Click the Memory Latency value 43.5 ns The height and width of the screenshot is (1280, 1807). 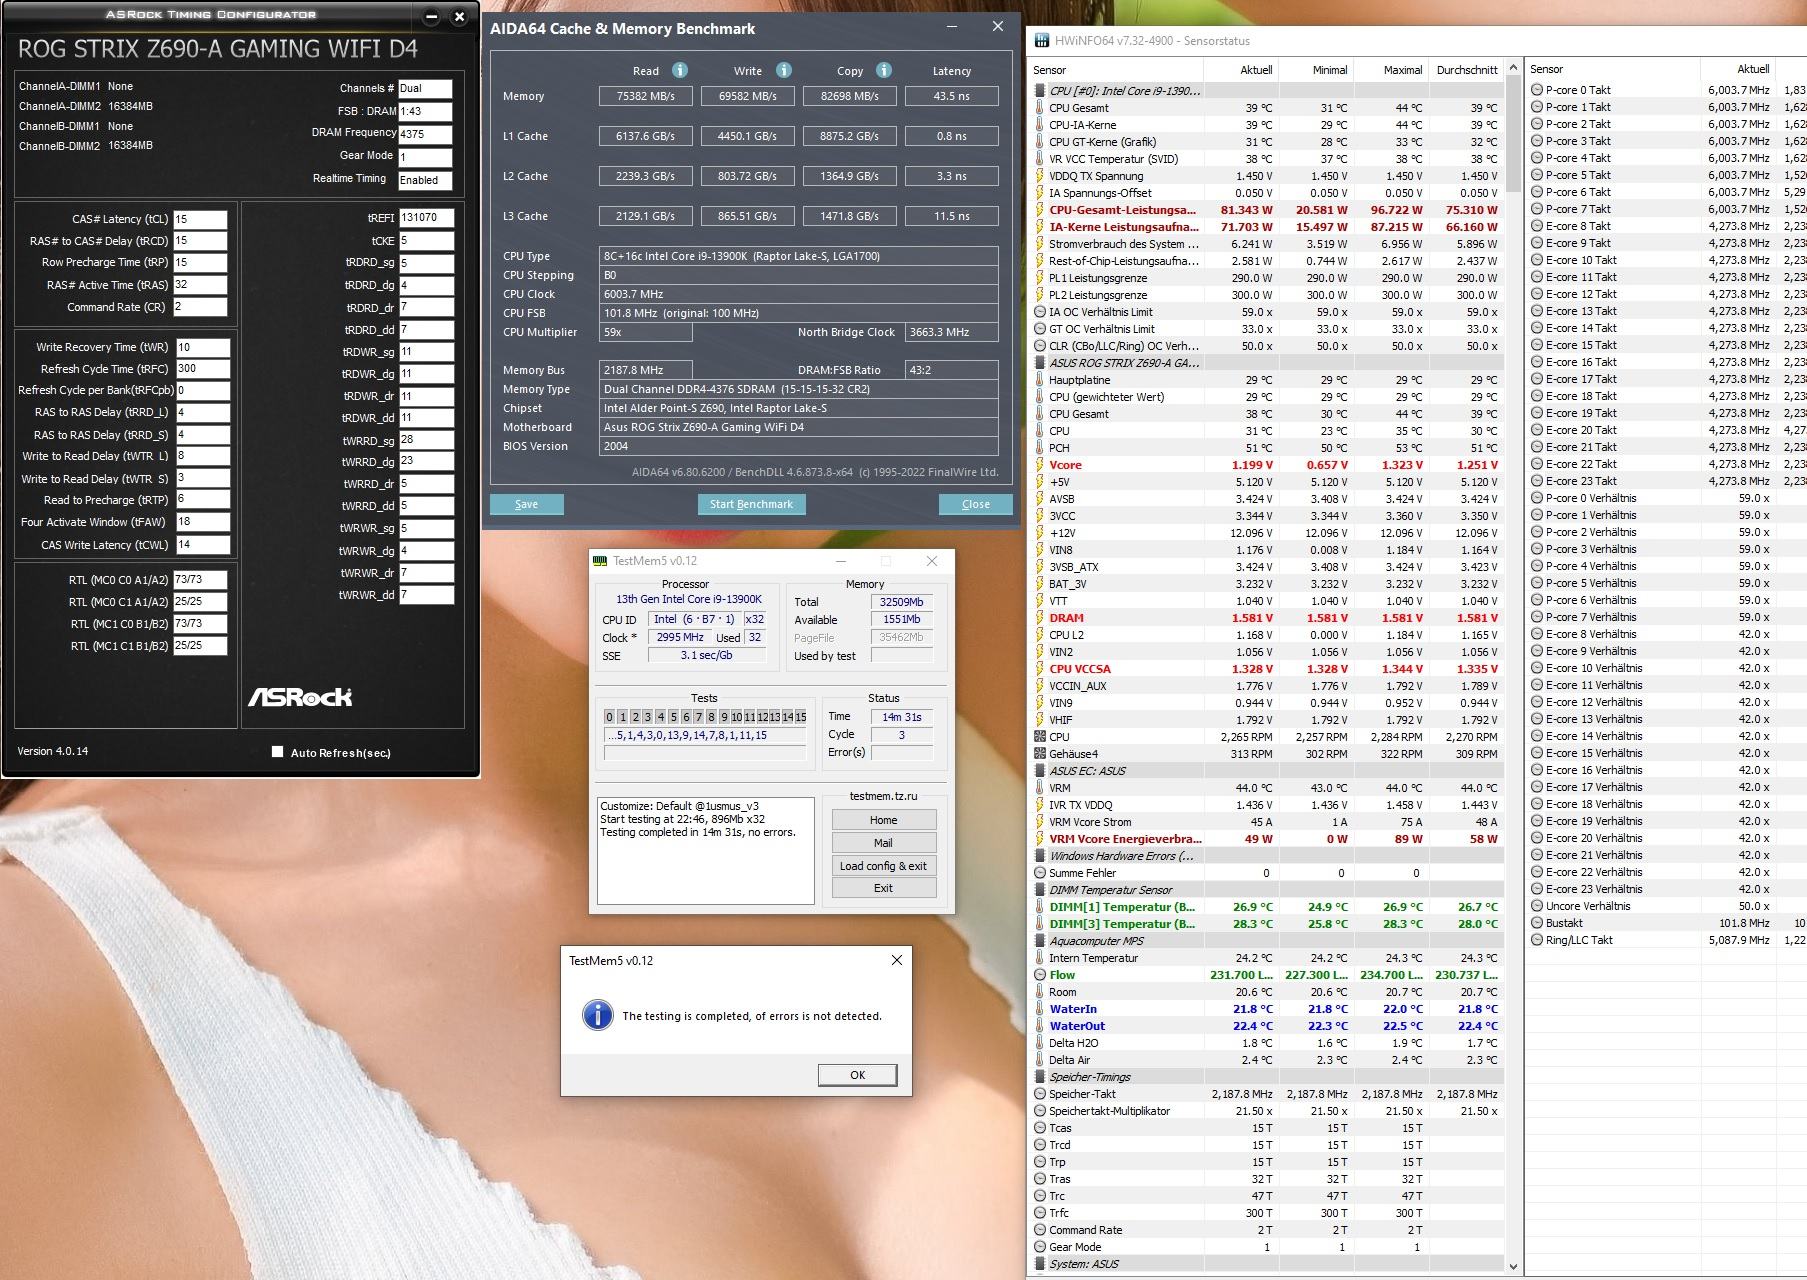(x=952, y=96)
